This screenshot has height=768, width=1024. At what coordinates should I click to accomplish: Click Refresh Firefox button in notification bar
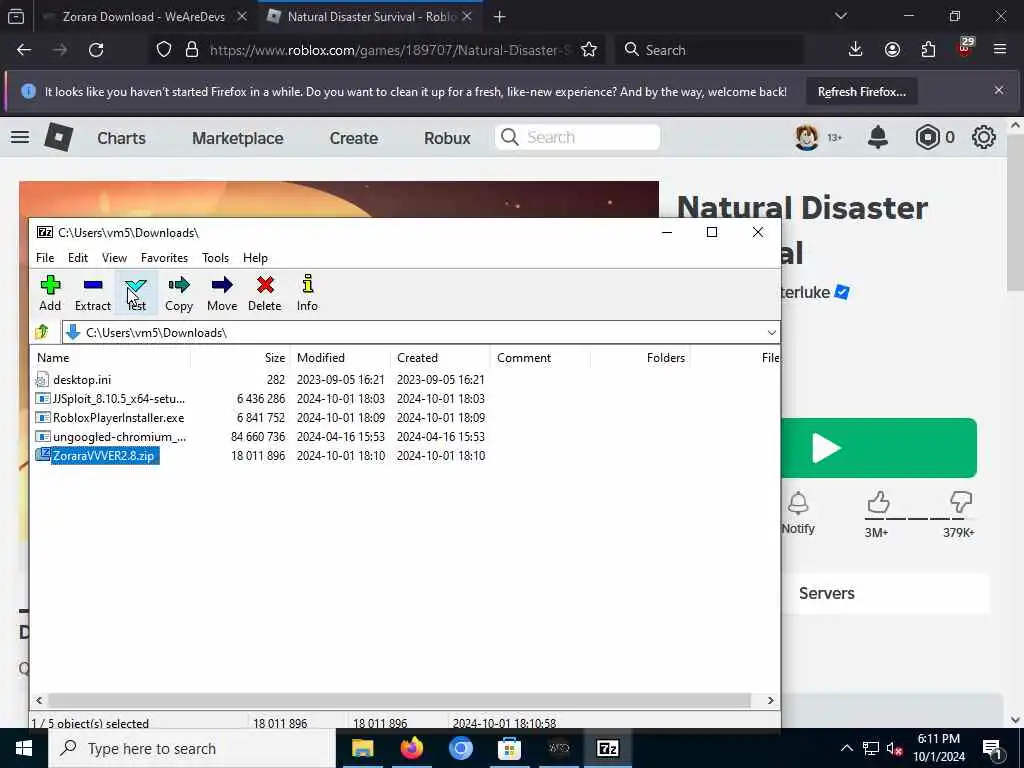861,91
